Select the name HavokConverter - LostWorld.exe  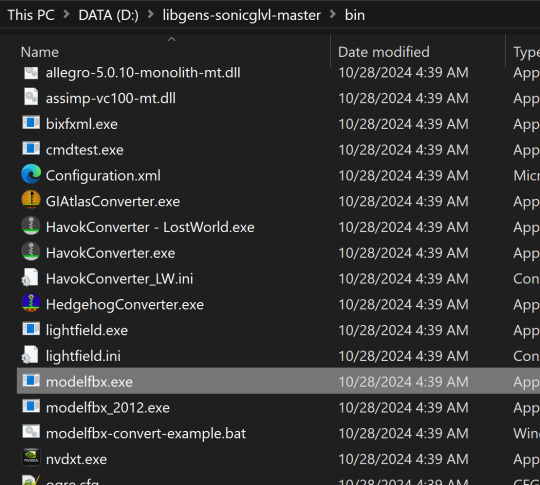150,227
